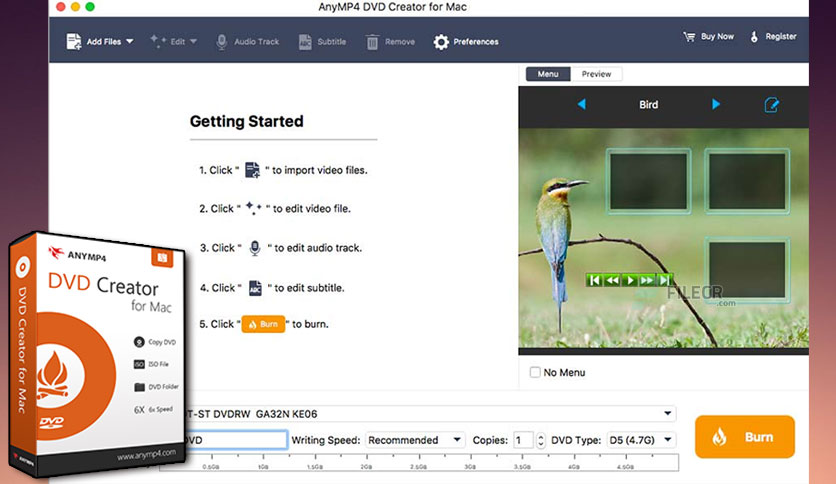Click the Subtitle toolbar icon
The image size is (836, 484).
(x=305, y=42)
